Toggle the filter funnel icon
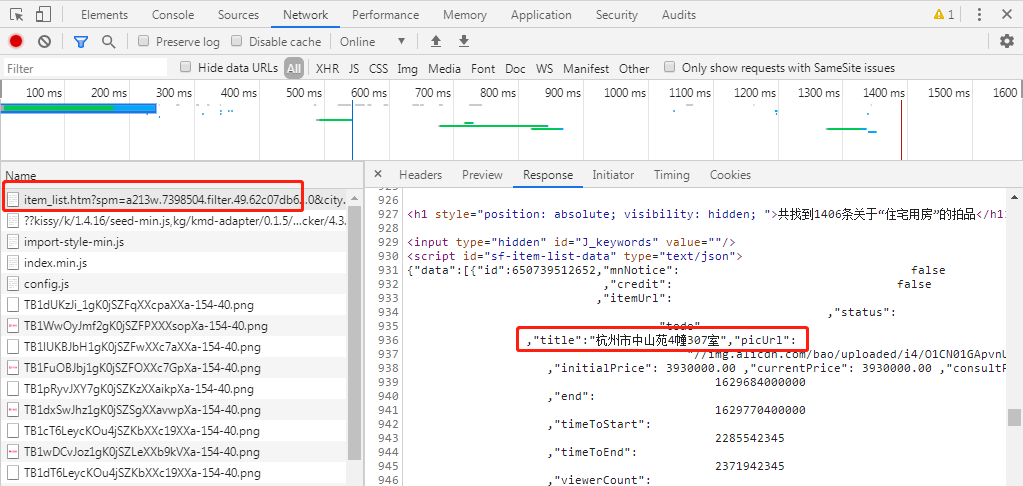Viewport: 1023px width, 486px height. (80, 42)
